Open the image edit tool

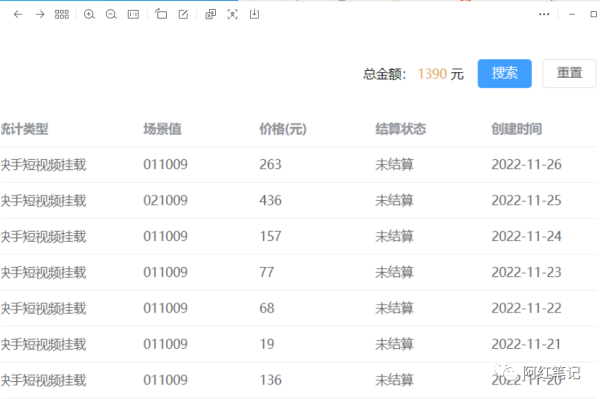click(183, 15)
